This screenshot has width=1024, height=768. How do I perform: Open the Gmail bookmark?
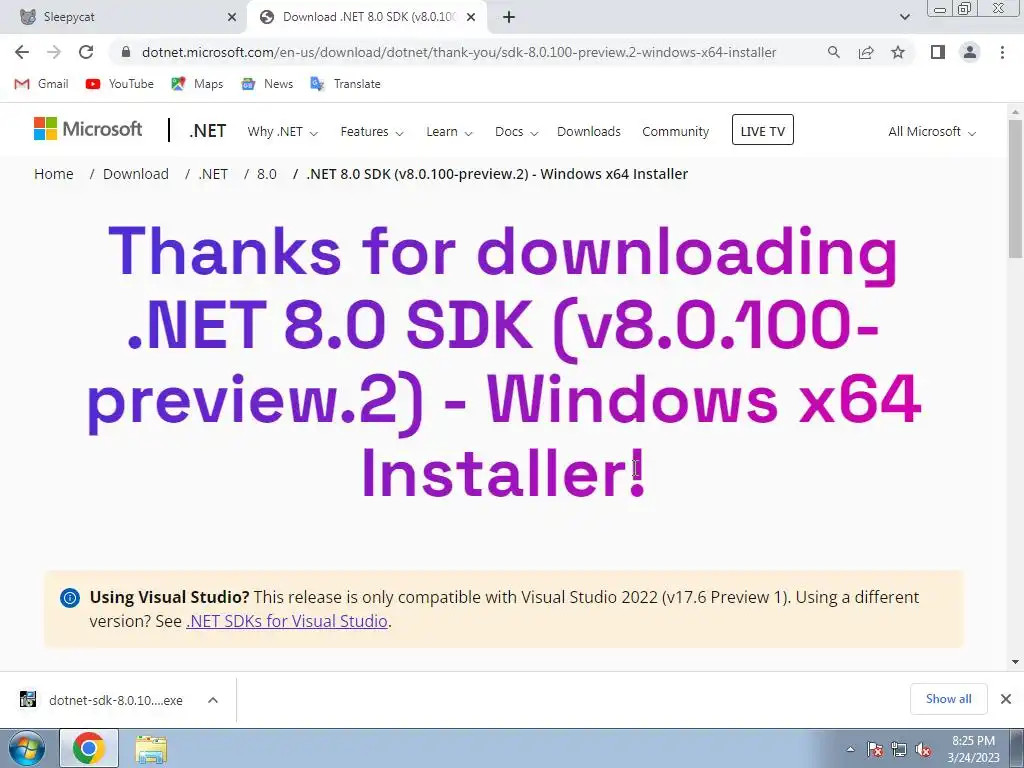[41, 84]
